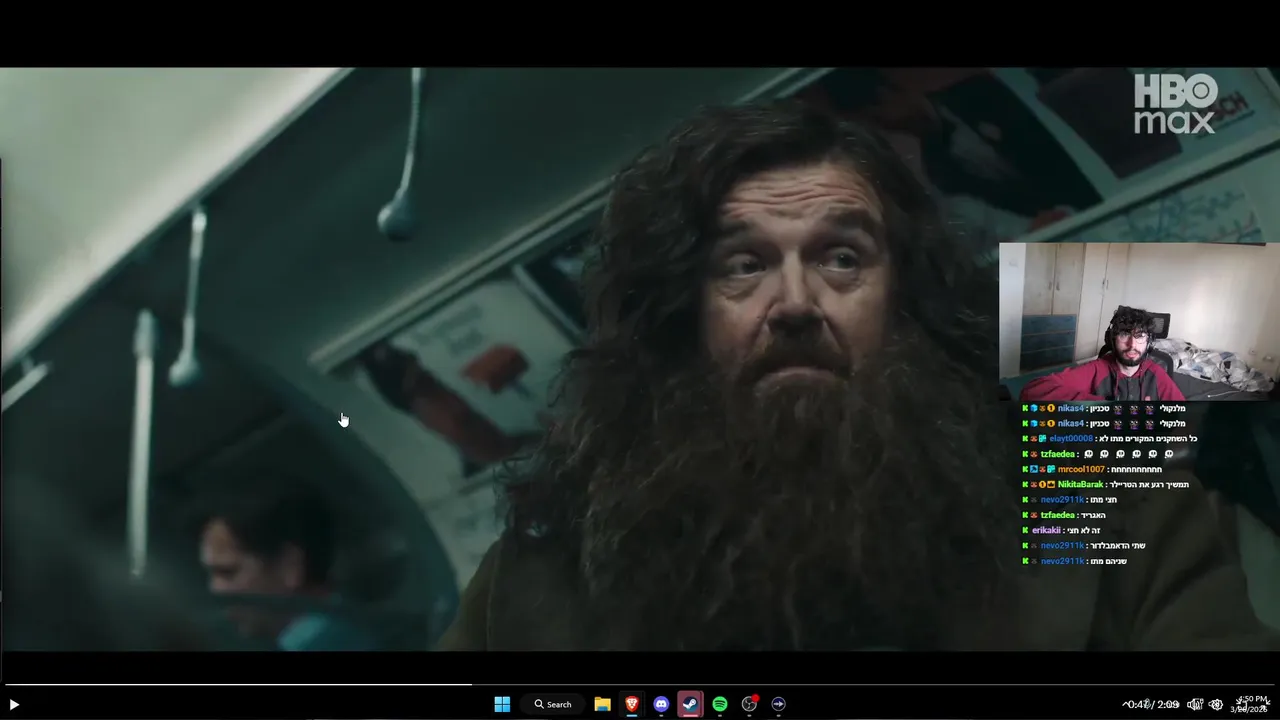Image resolution: width=1280 pixels, height=720 pixels.
Task: Seek using the video progress bar
Action: tap(640, 685)
